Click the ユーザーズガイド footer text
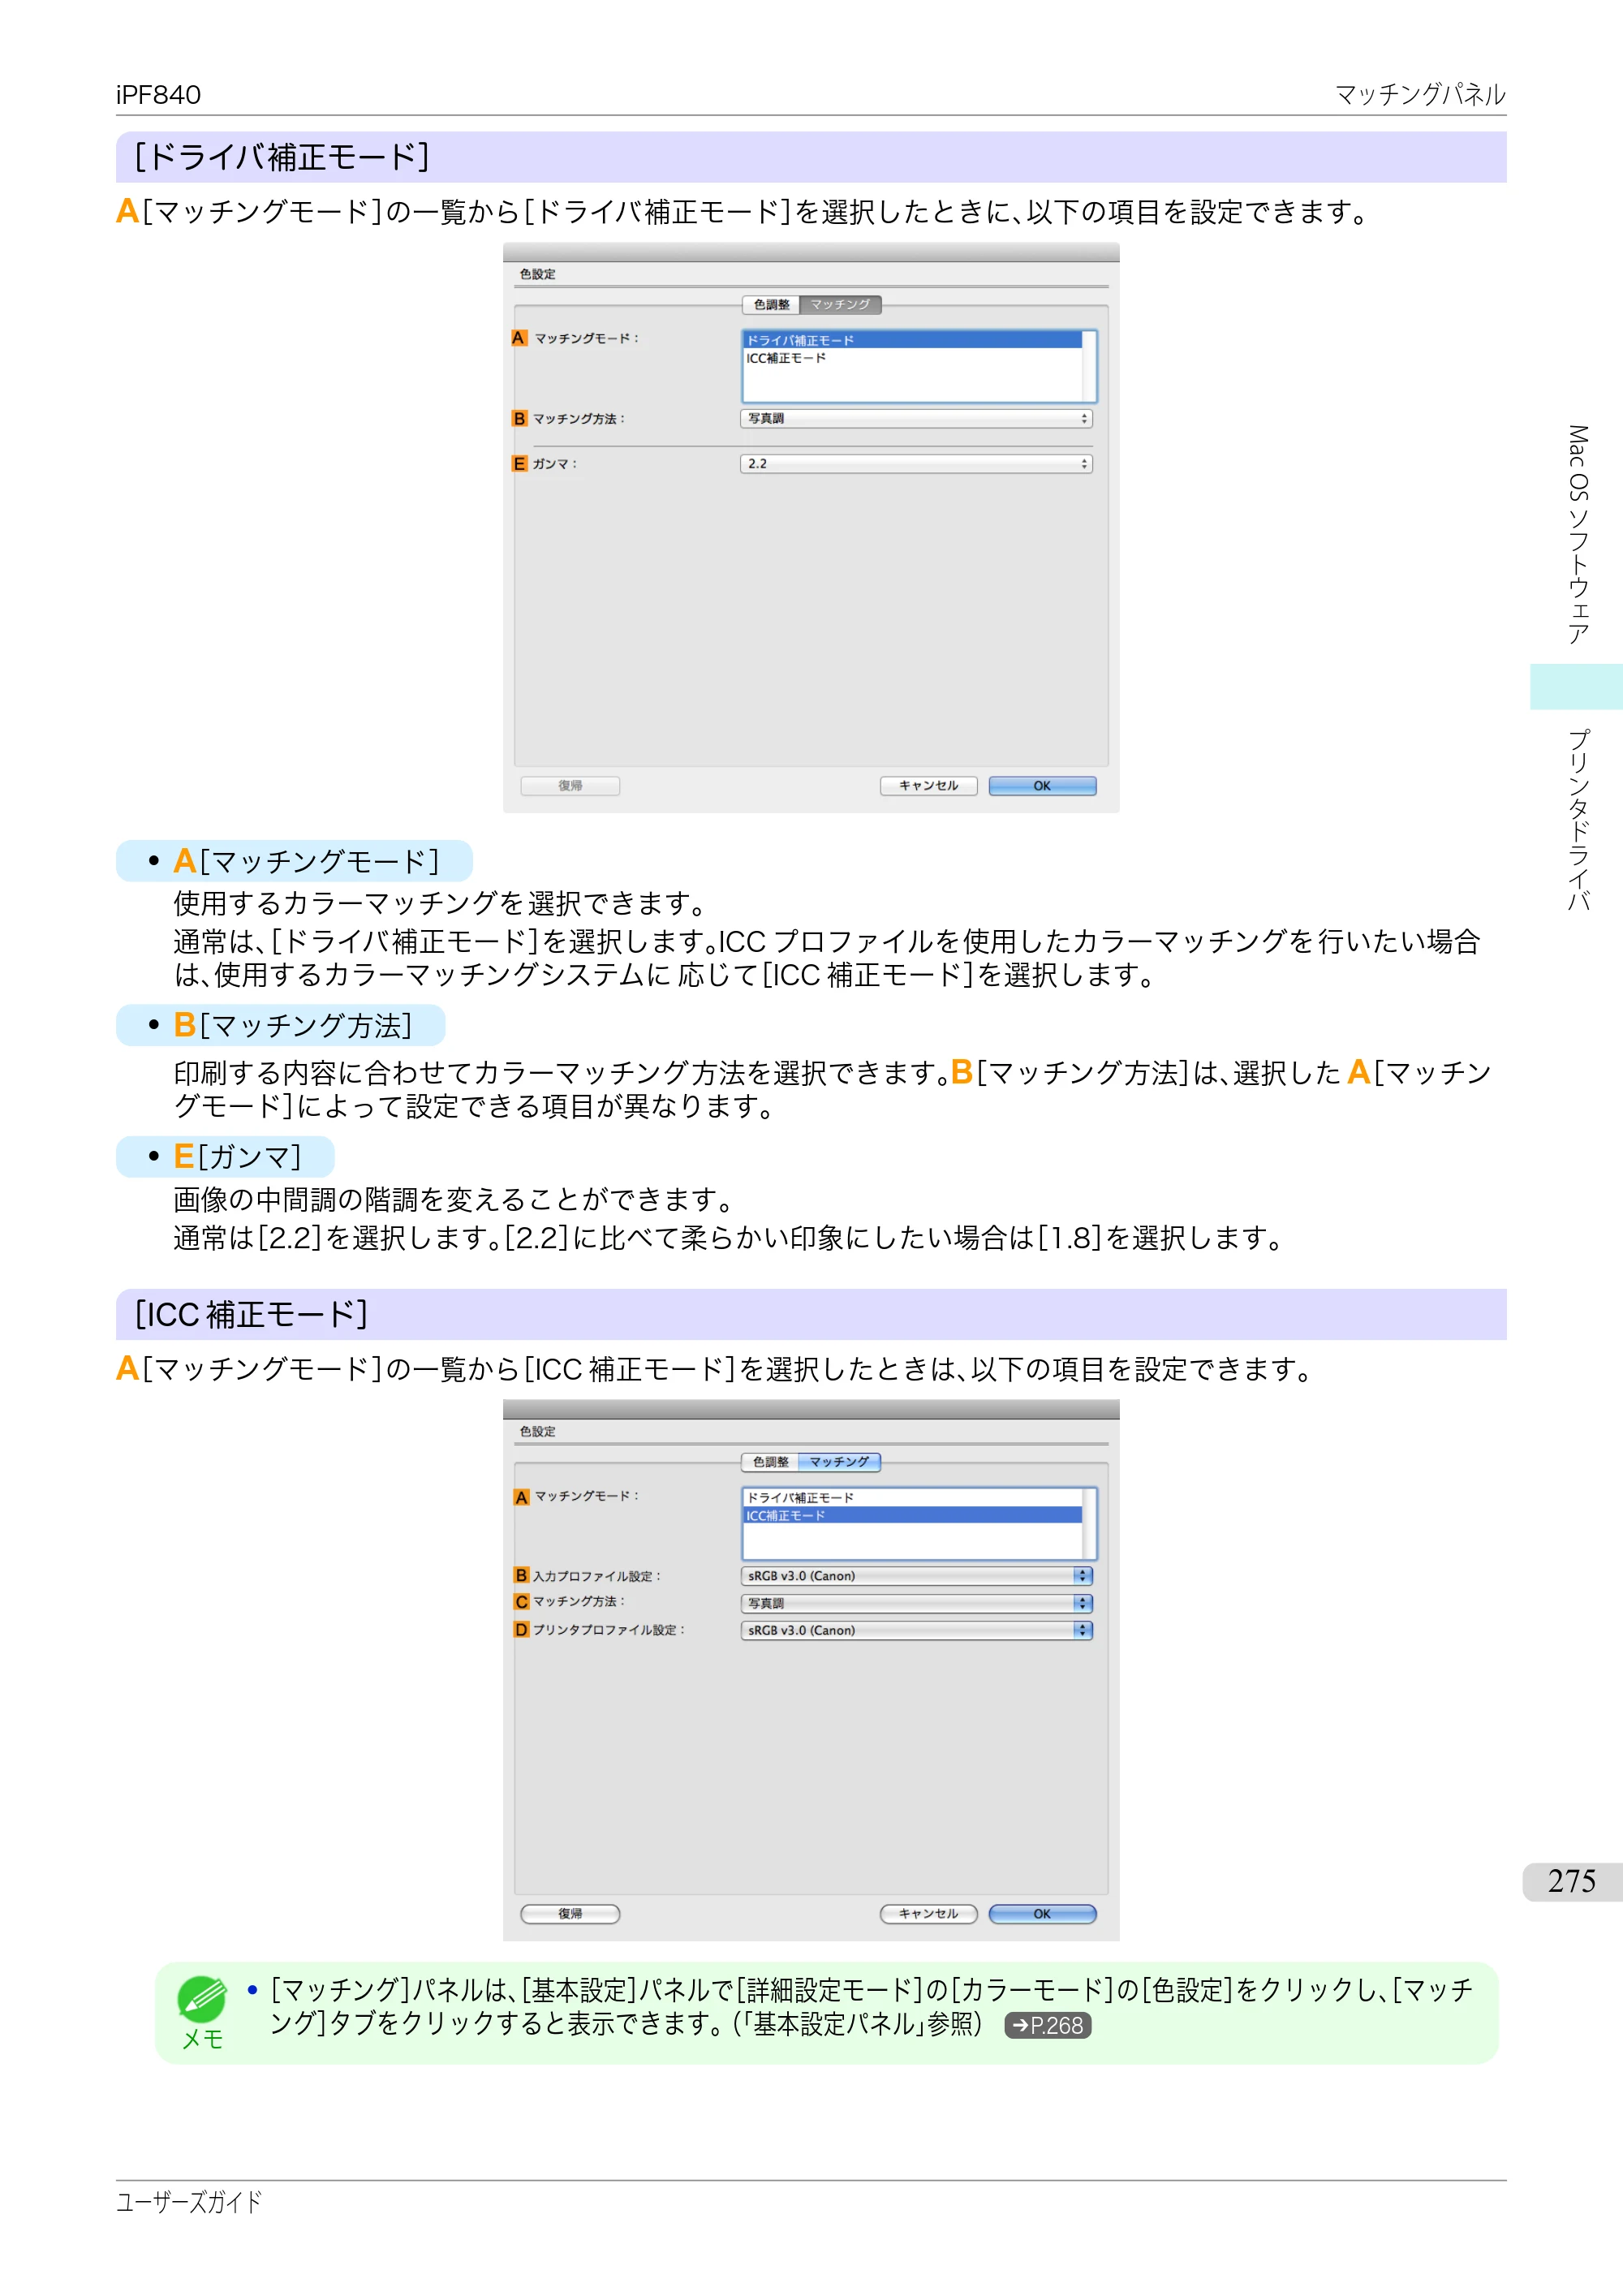Viewport: 1623px width, 2296px height. coord(189,2202)
